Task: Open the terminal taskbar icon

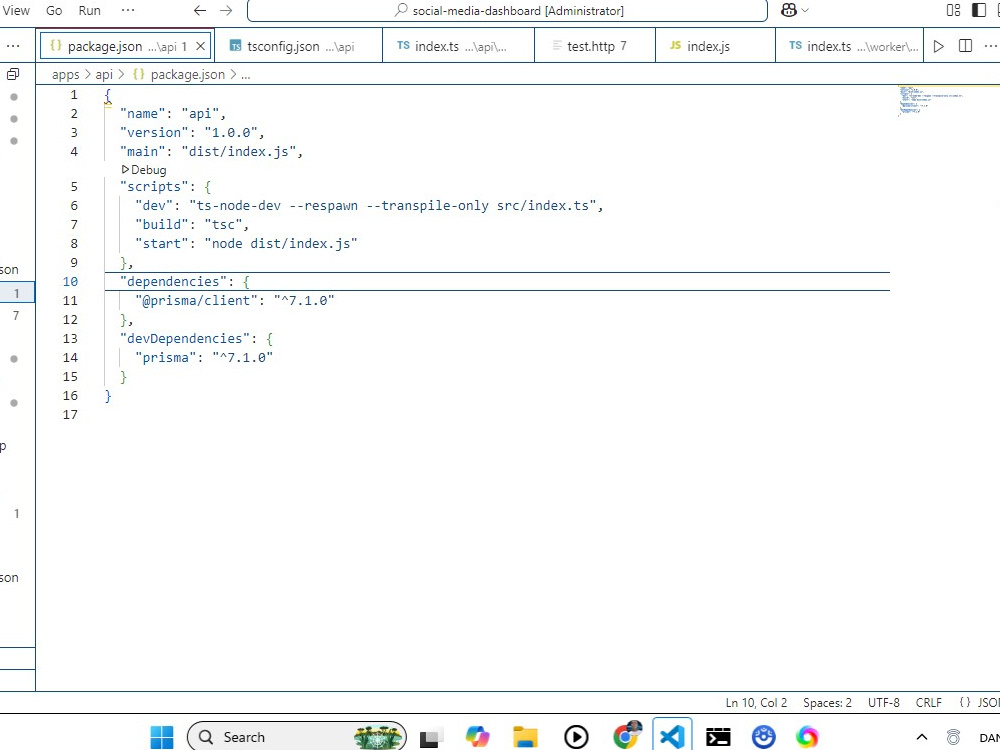Action: 718,737
